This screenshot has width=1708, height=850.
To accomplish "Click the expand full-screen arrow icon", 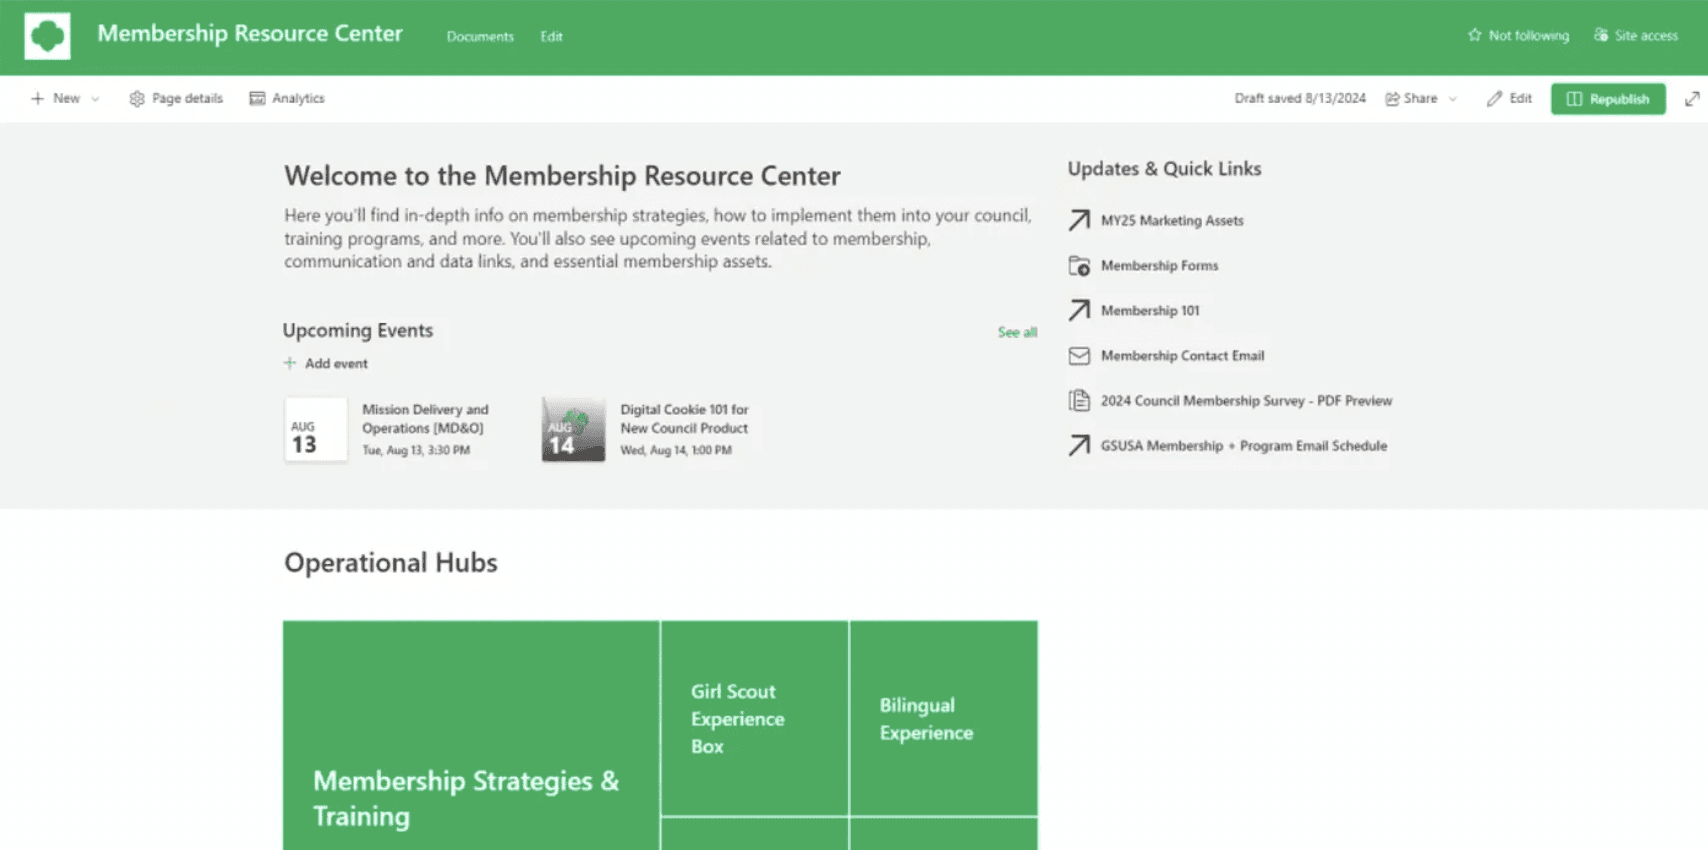I will tap(1692, 98).
